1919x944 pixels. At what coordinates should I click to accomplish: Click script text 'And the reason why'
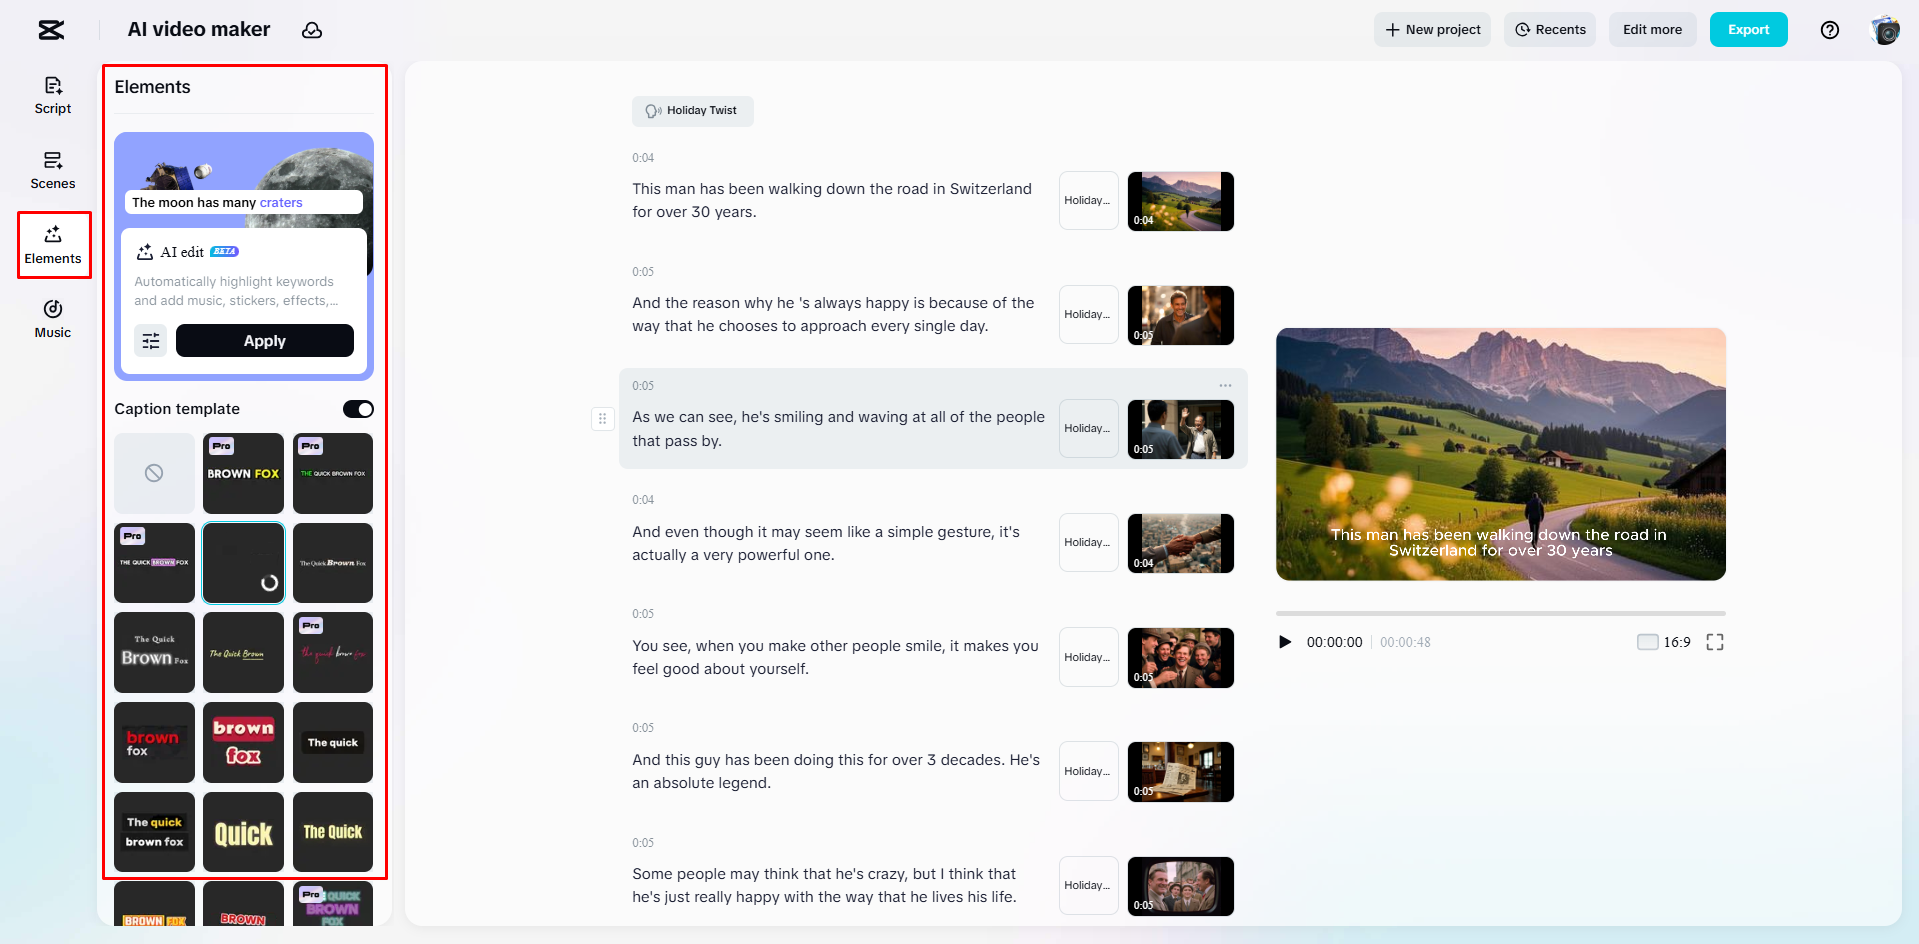(x=833, y=314)
